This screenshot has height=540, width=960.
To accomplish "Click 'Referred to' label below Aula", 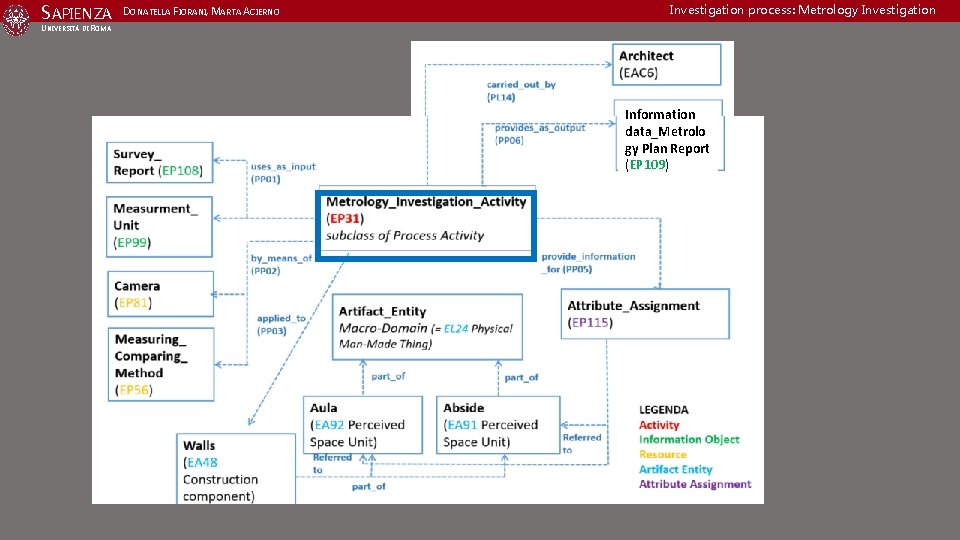I will 332,463.
